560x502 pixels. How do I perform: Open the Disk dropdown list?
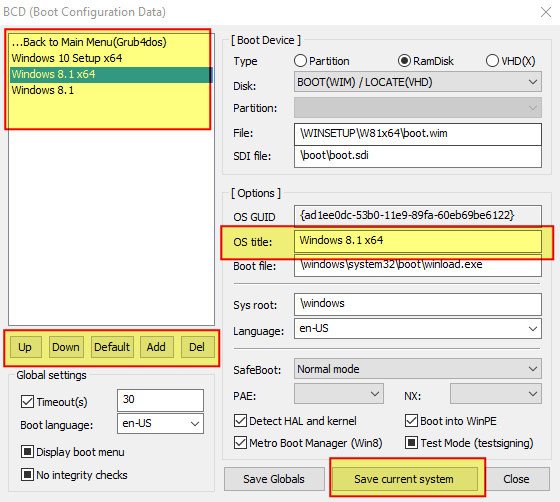(418, 82)
